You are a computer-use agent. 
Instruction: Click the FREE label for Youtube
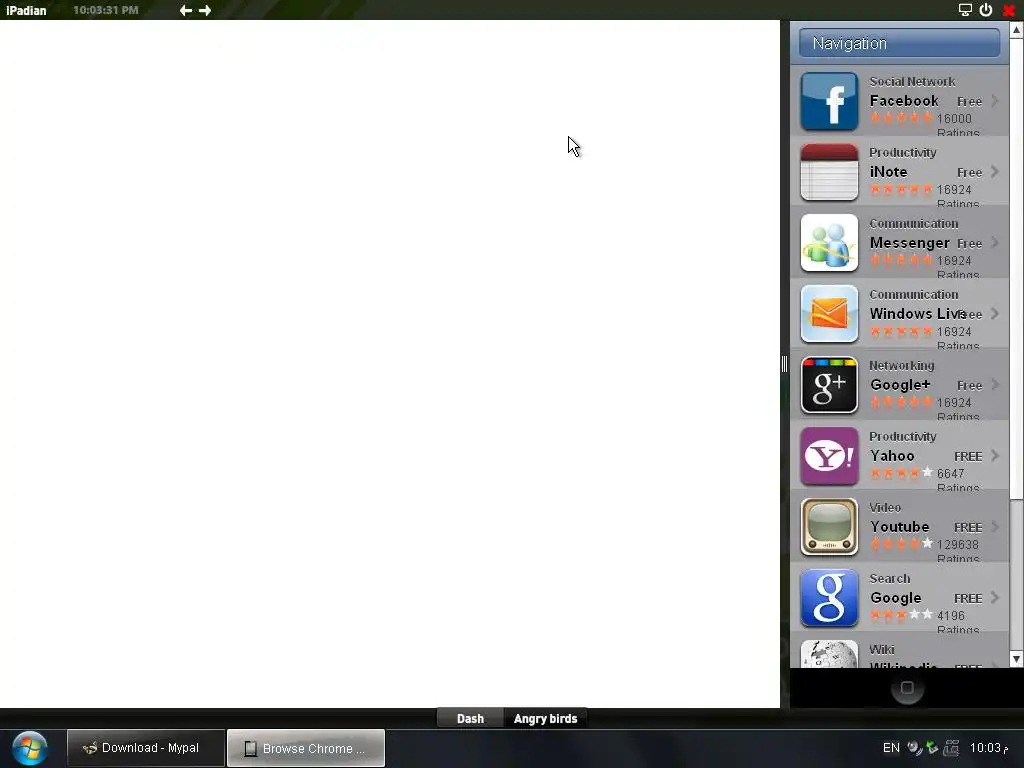968,528
